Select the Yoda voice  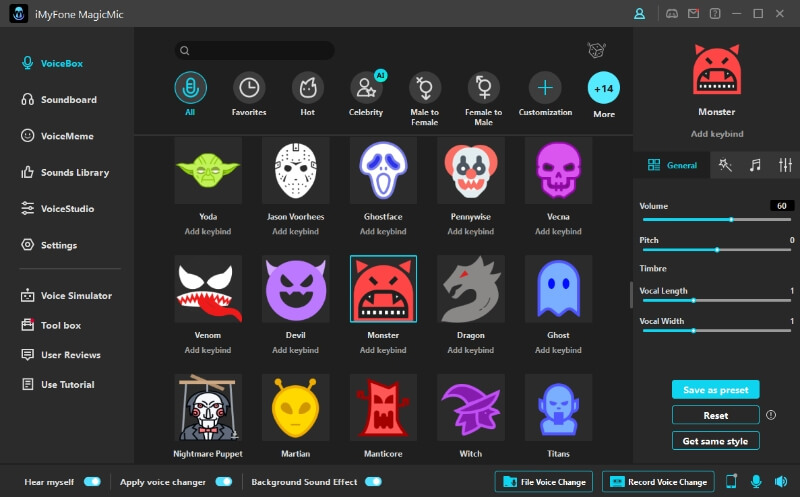tap(208, 170)
